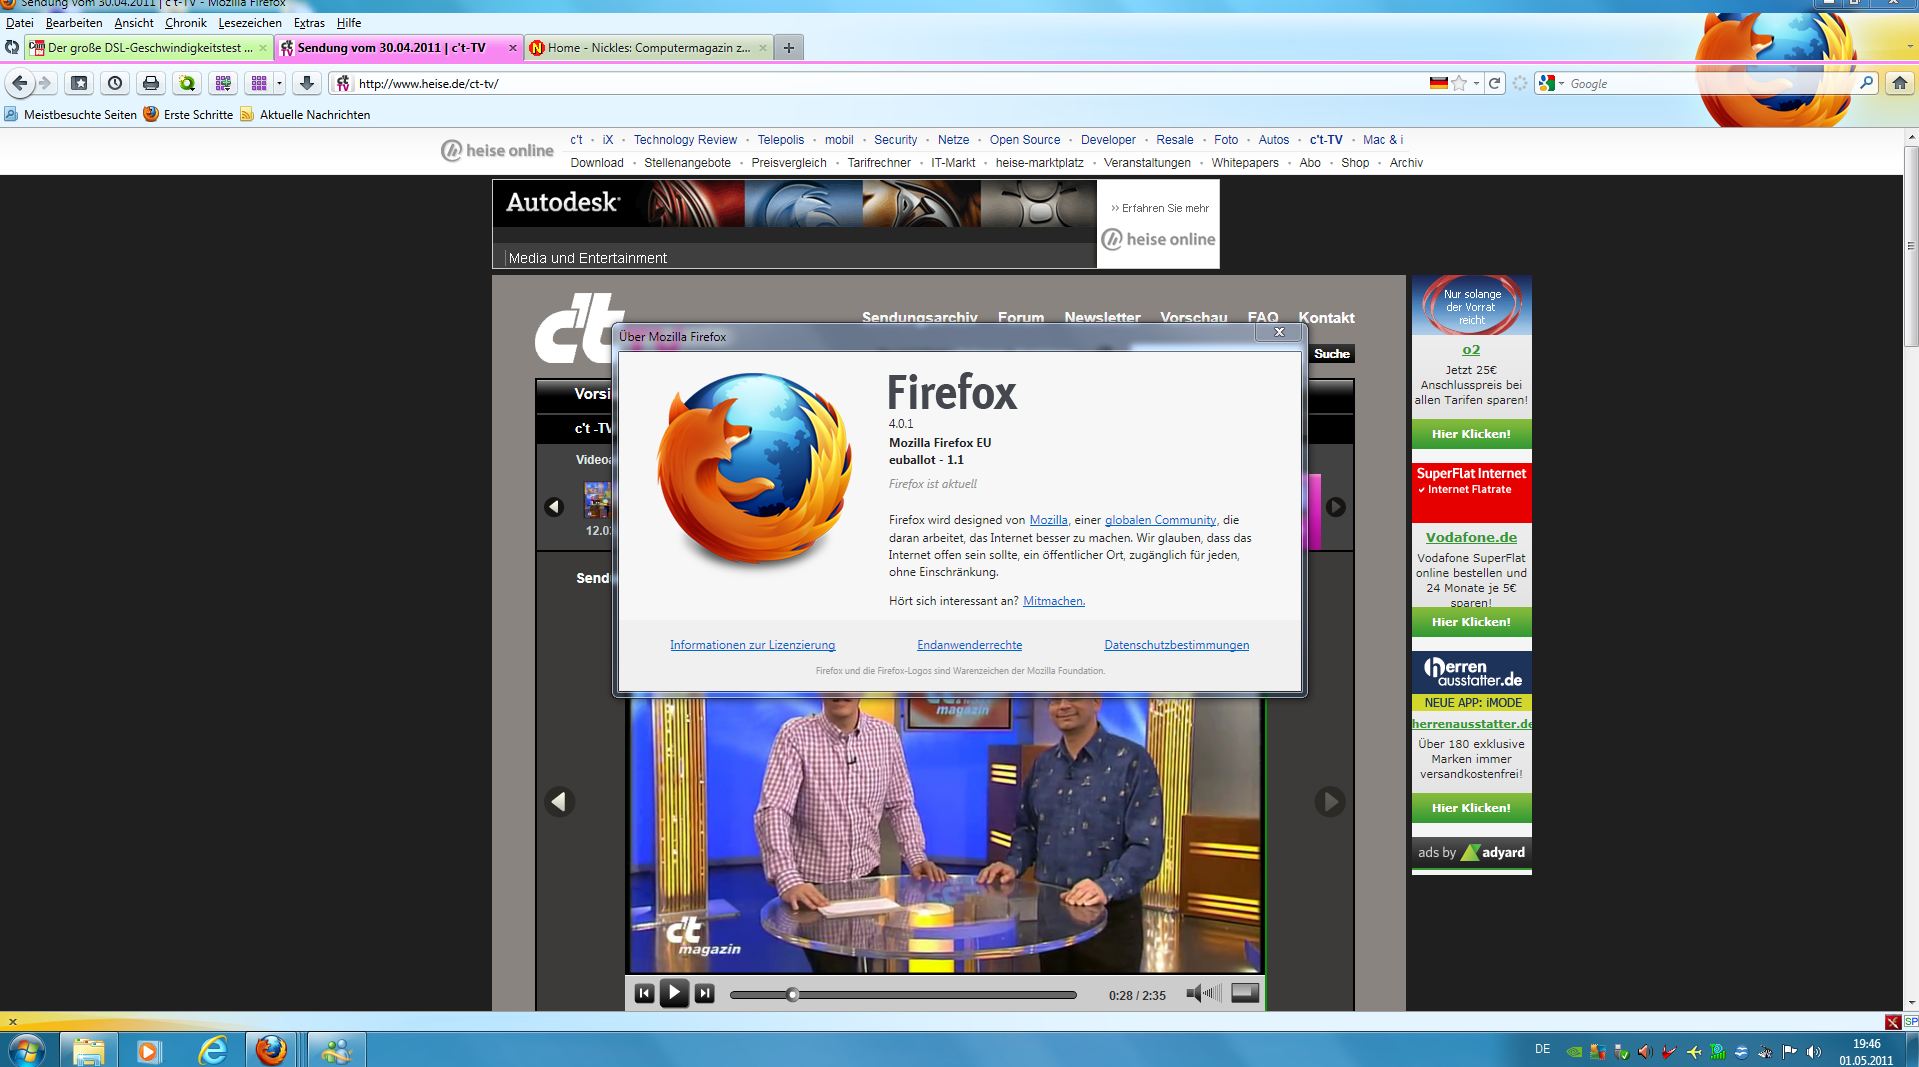Click the system tray speaker volume icon
This screenshot has width=1919, height=1067.
click(x=1814, y=1052)
